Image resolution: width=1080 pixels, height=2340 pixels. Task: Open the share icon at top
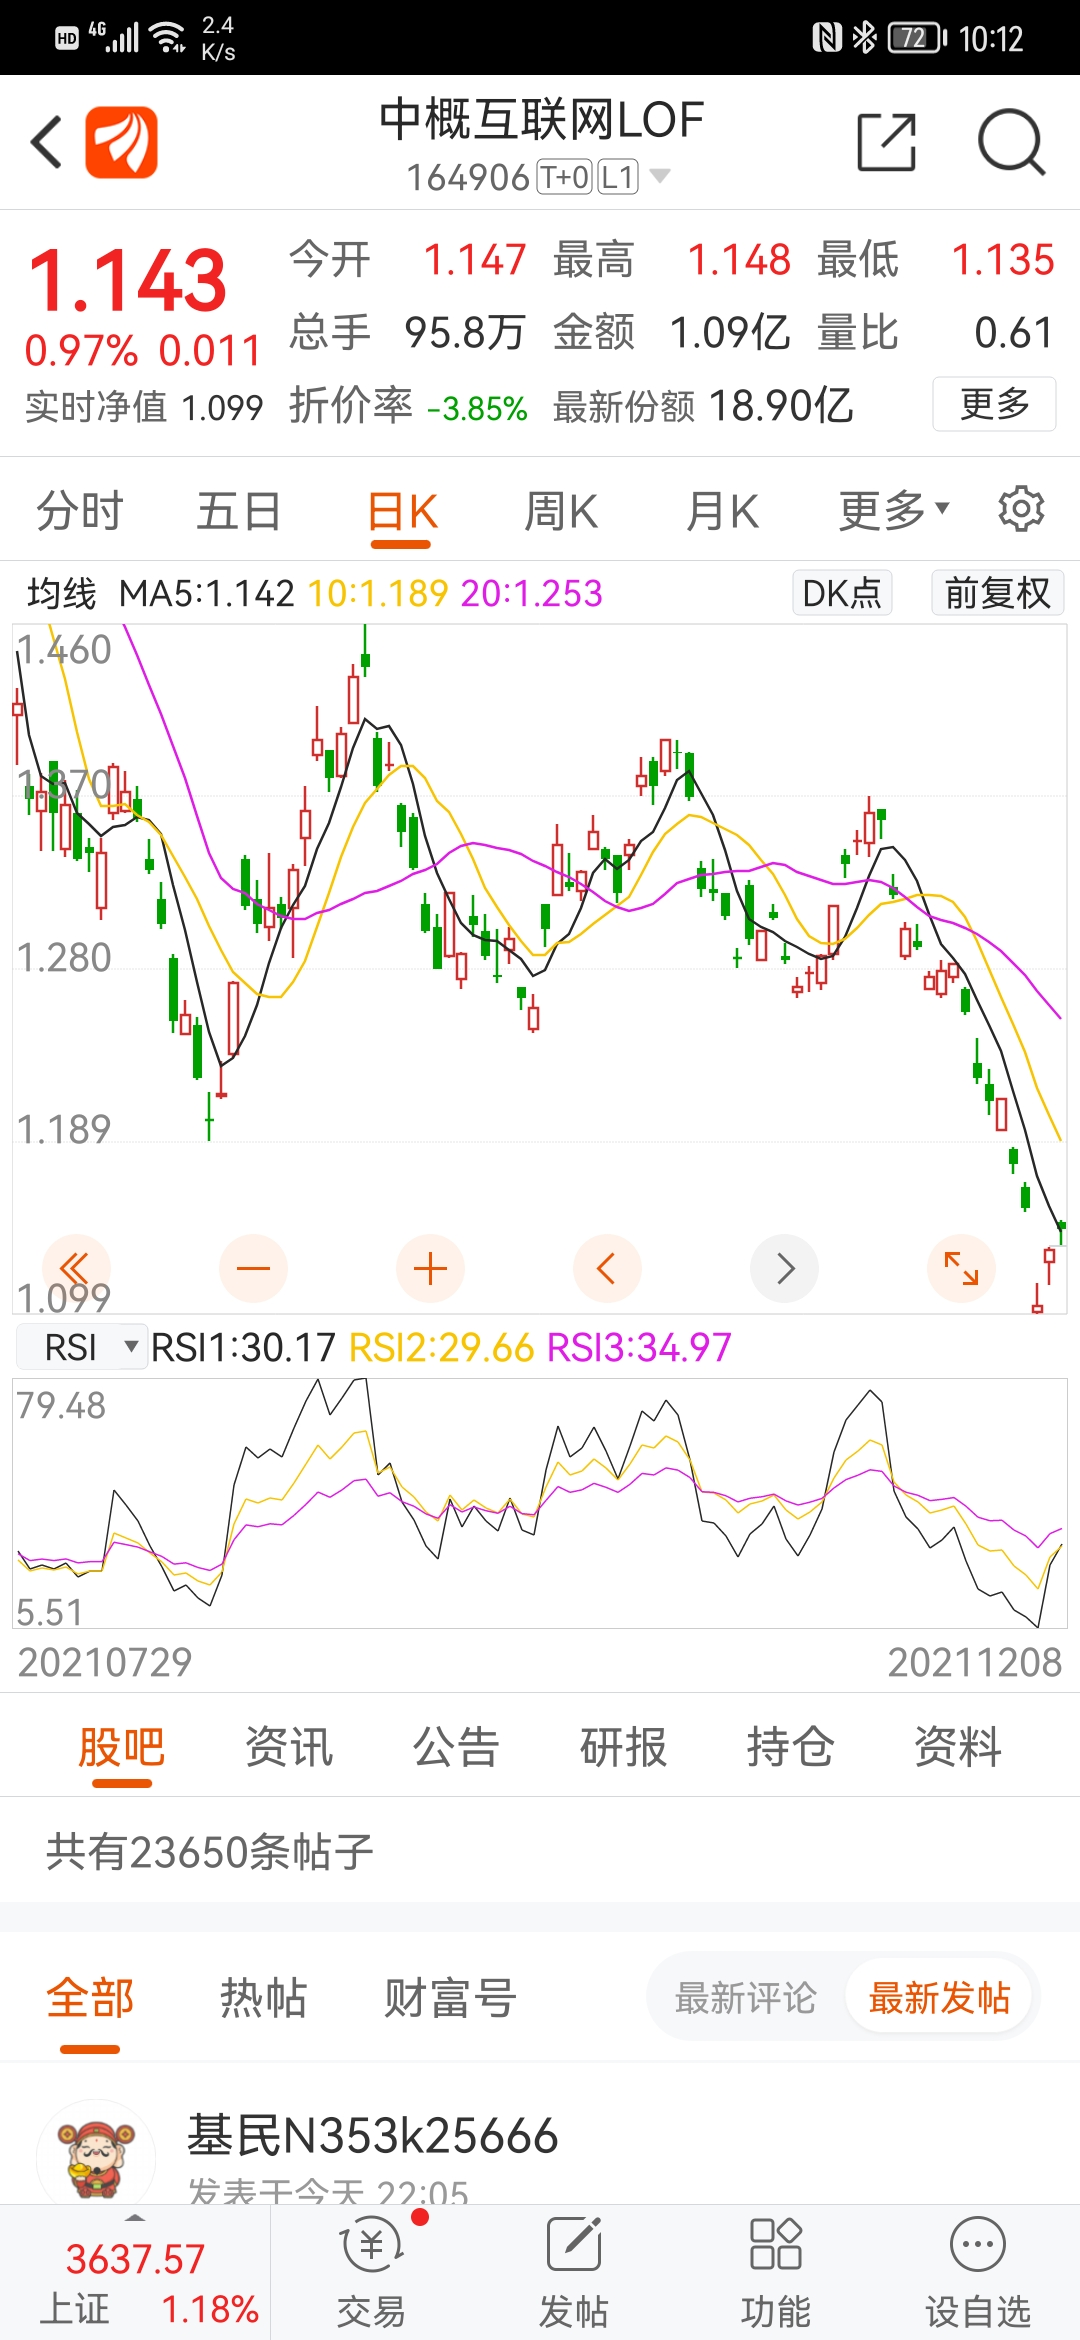[x=886, y=142]
